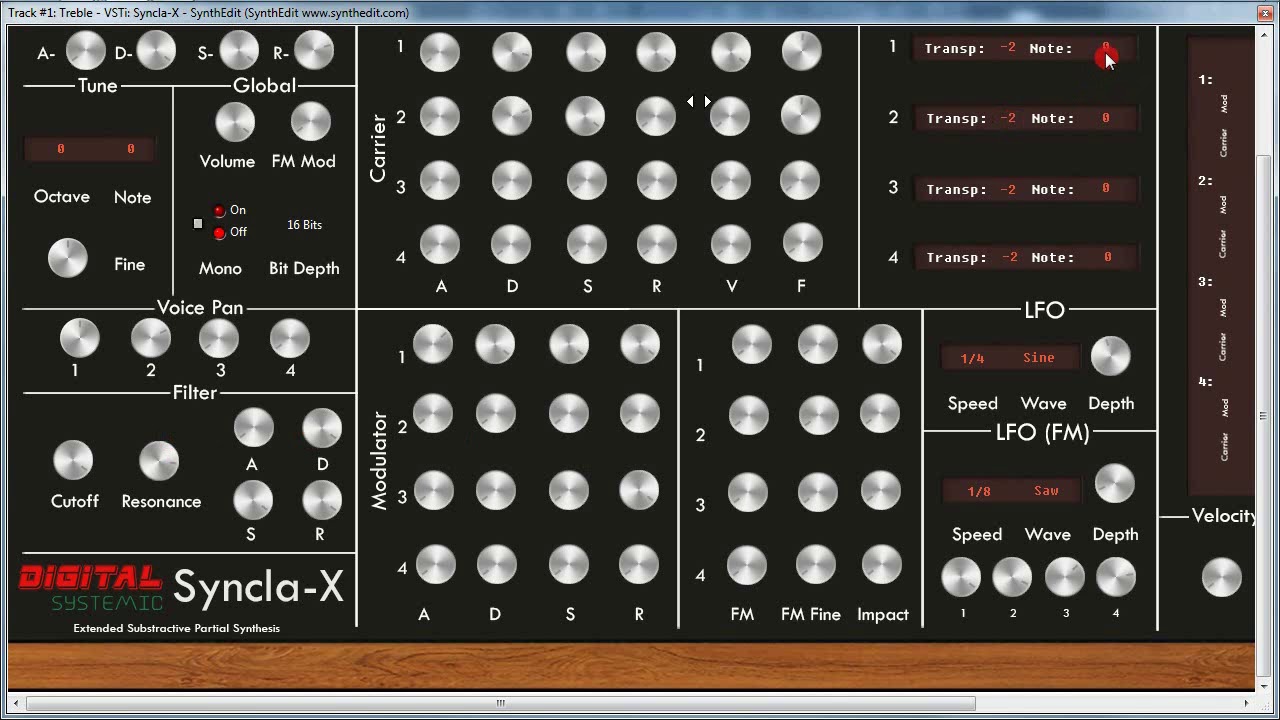Click the vertical scrollbar down arrow
1280x720 pixels.
[1266, 685]
